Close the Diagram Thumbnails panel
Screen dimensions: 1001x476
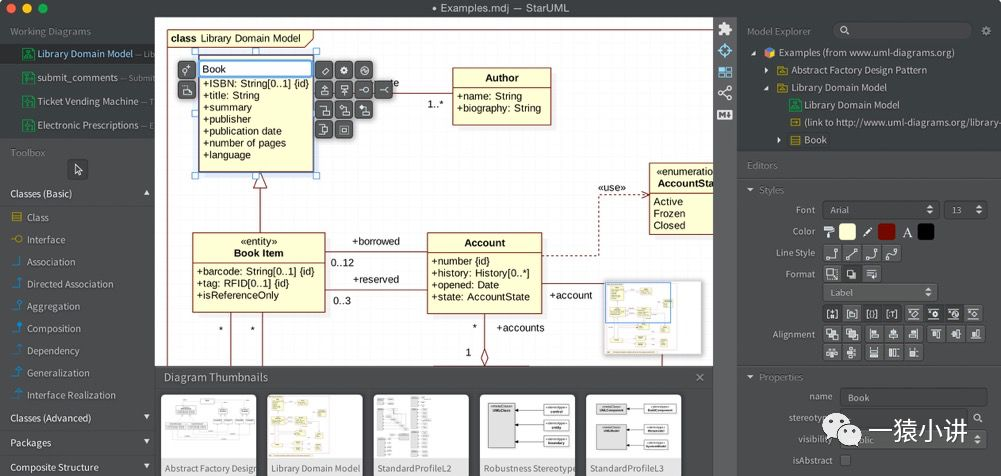(700, 378)
